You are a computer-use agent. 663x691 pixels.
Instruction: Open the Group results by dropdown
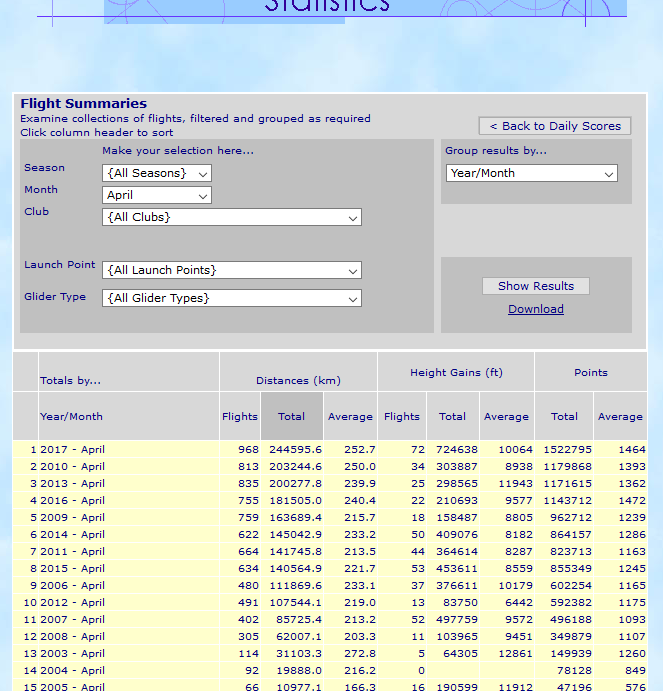point(531,173)
